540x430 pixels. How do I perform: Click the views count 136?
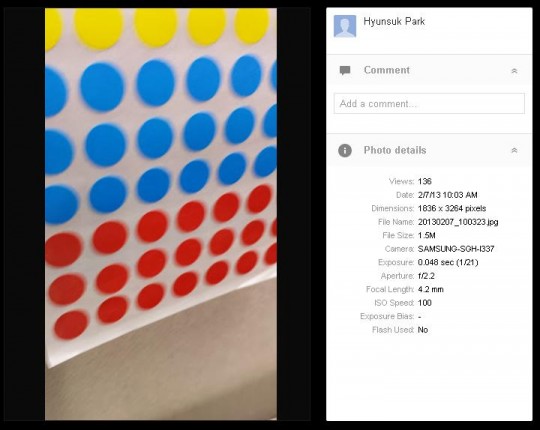coord(425,181)
